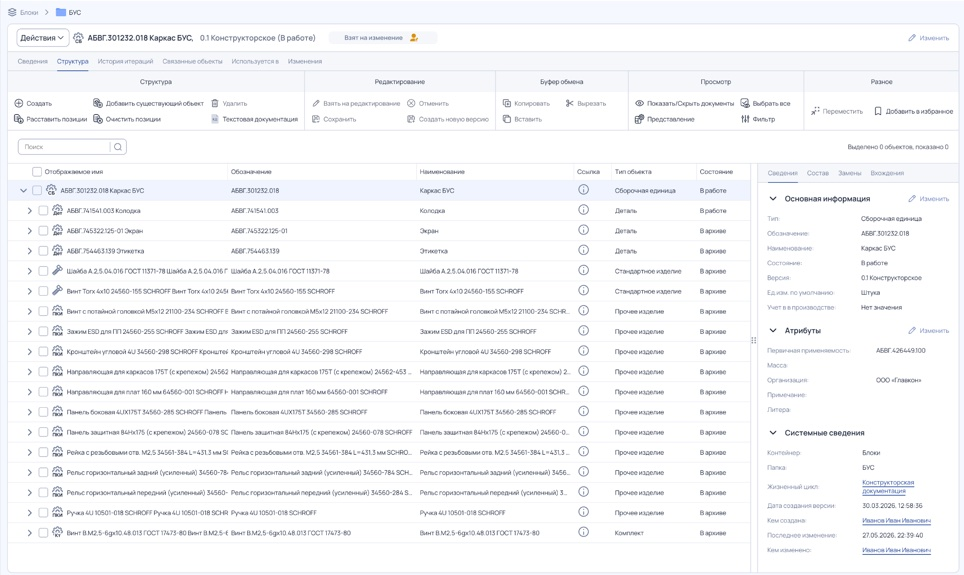Image resolution: width=964 pixels, height=575 pixels.
Task: Click Изменить next to Основная информация
Action: coord(928,199)
